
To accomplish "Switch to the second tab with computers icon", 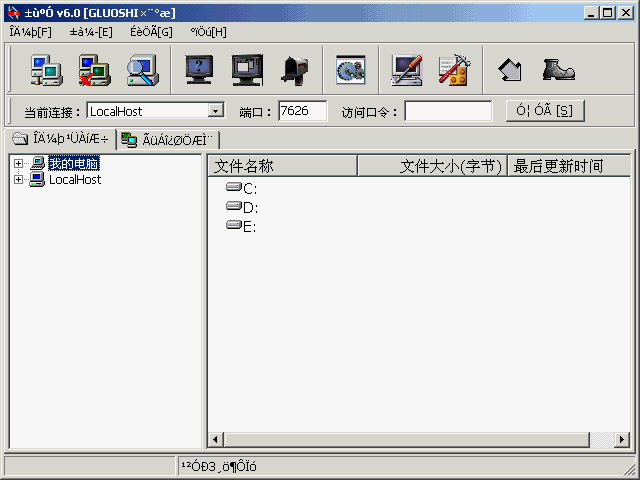I will pos(167,139).
